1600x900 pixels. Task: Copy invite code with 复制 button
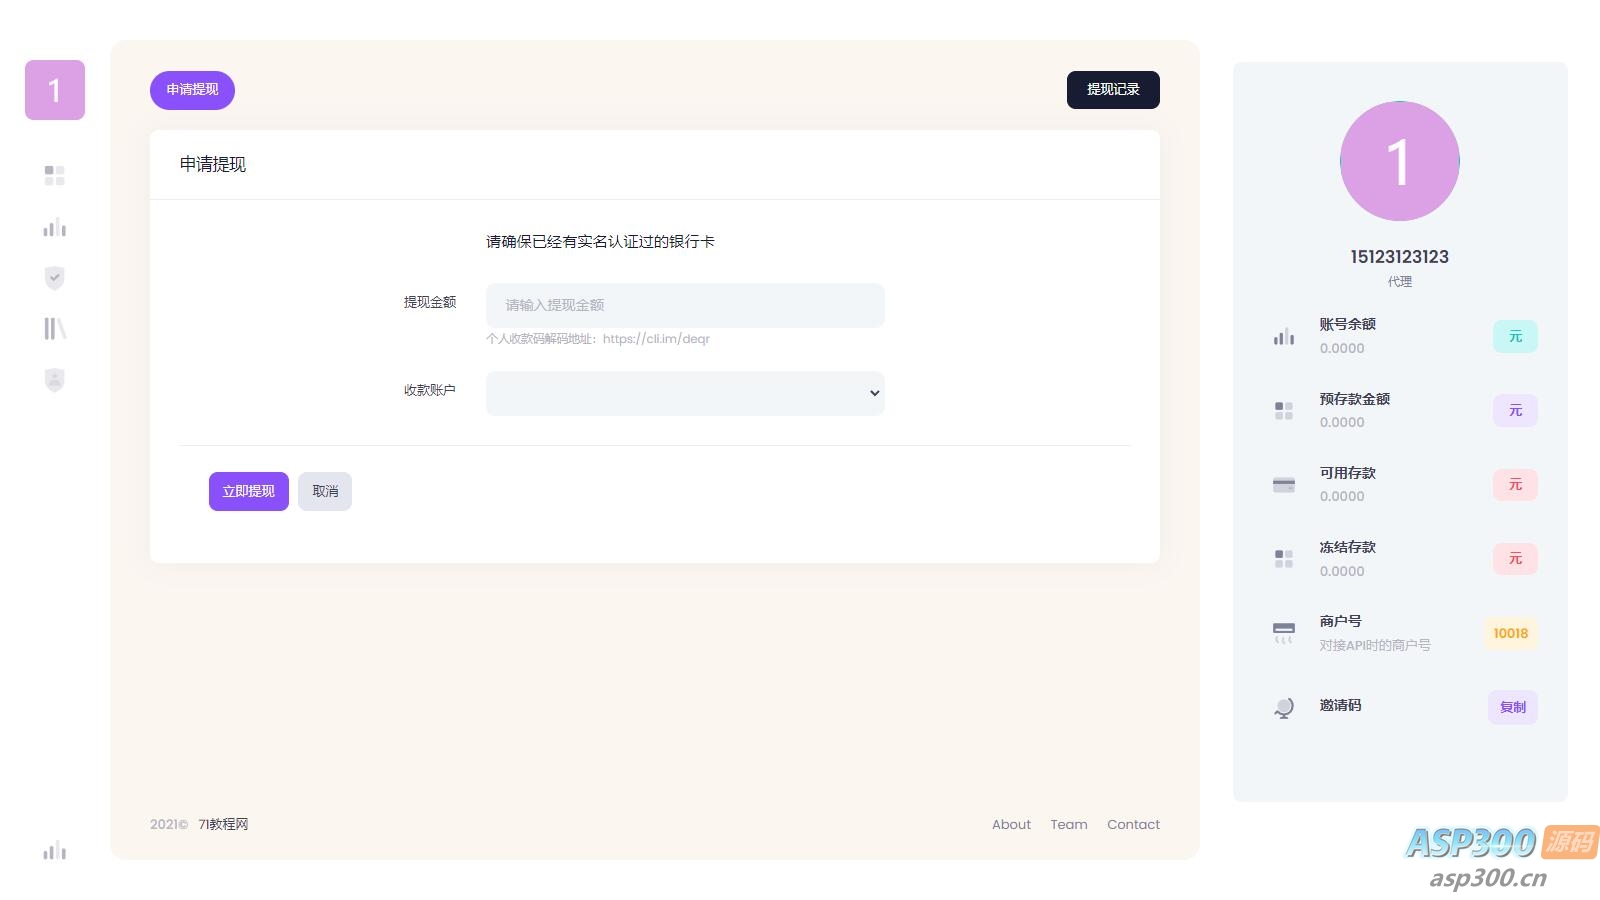point(1512,707)
